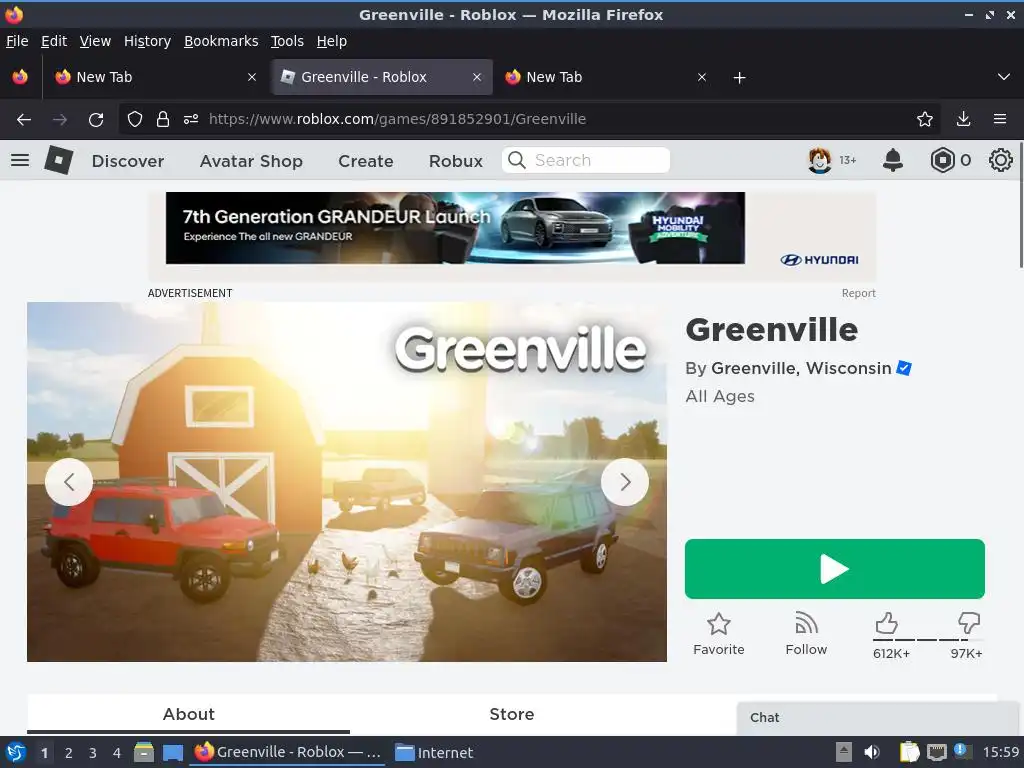
Task: Switch to the first New Tab
Action: [x=154, y=77]
